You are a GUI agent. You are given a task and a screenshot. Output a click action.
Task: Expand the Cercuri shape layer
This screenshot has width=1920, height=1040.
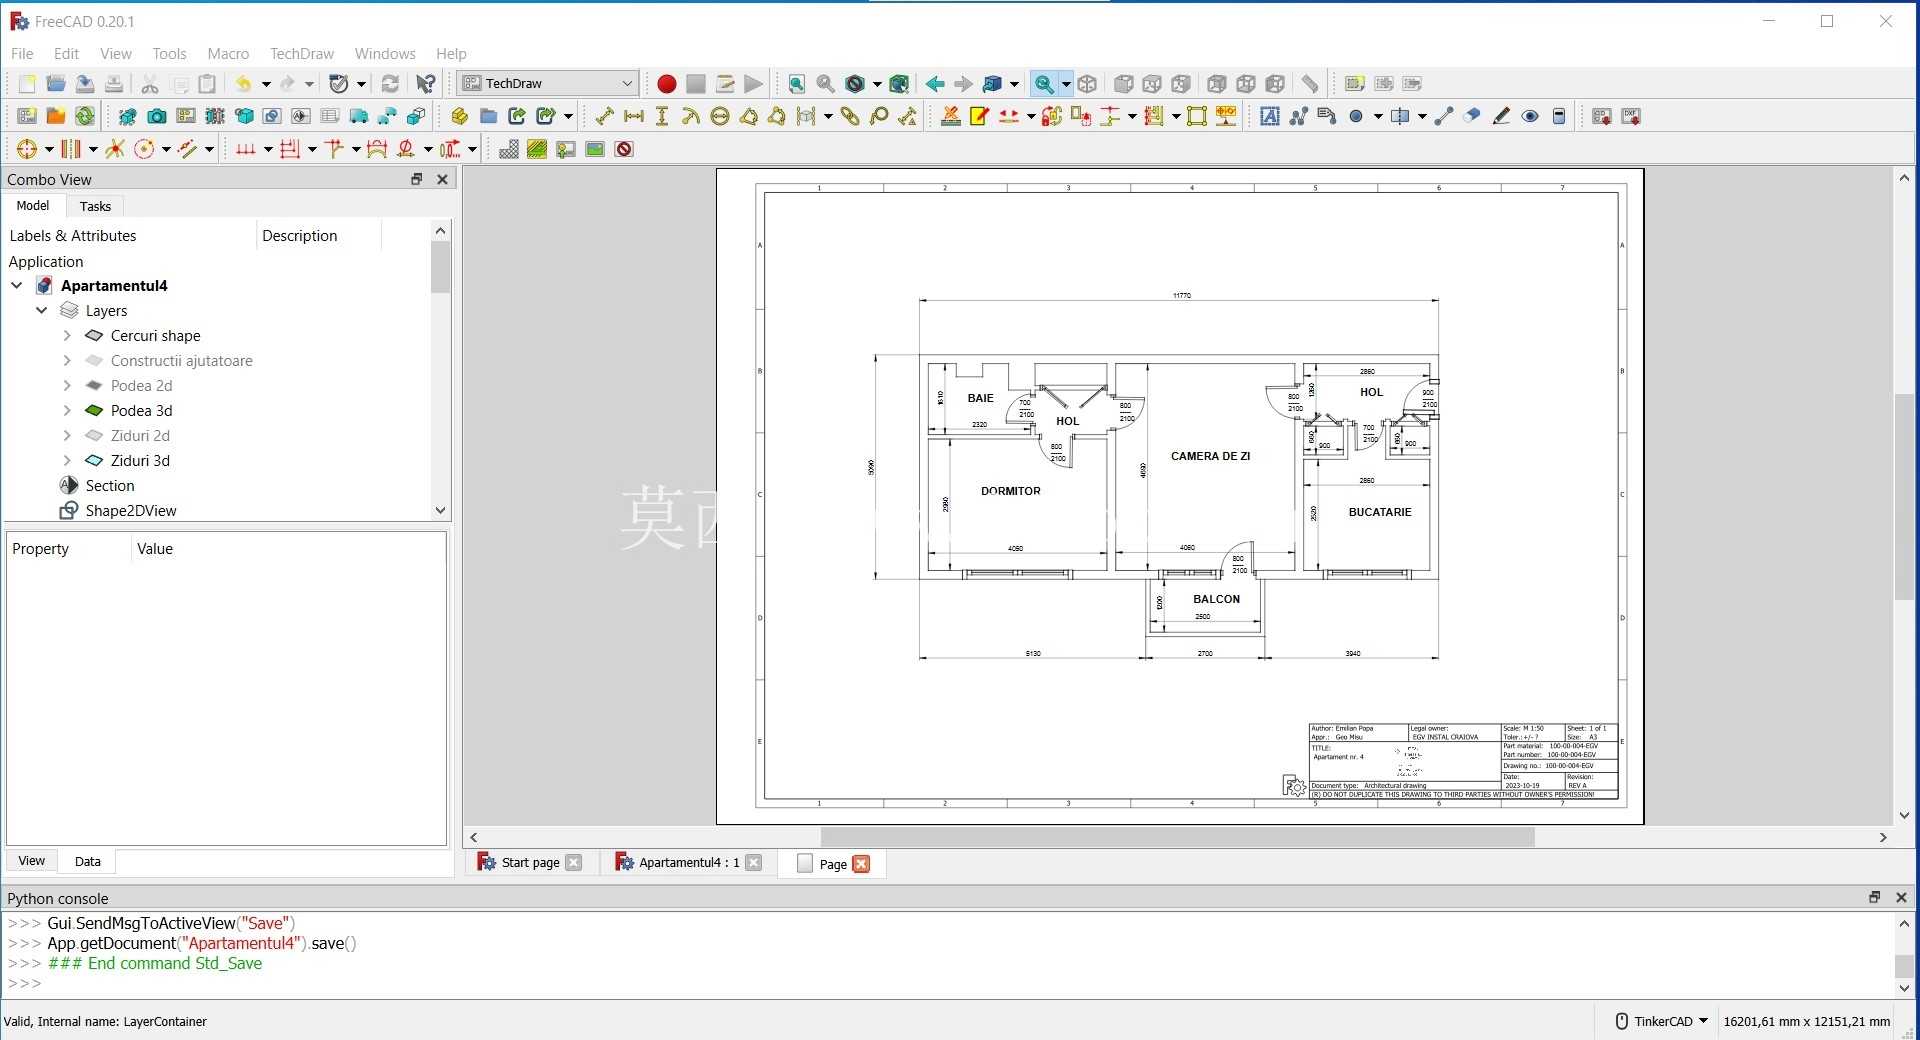(67, 335)
